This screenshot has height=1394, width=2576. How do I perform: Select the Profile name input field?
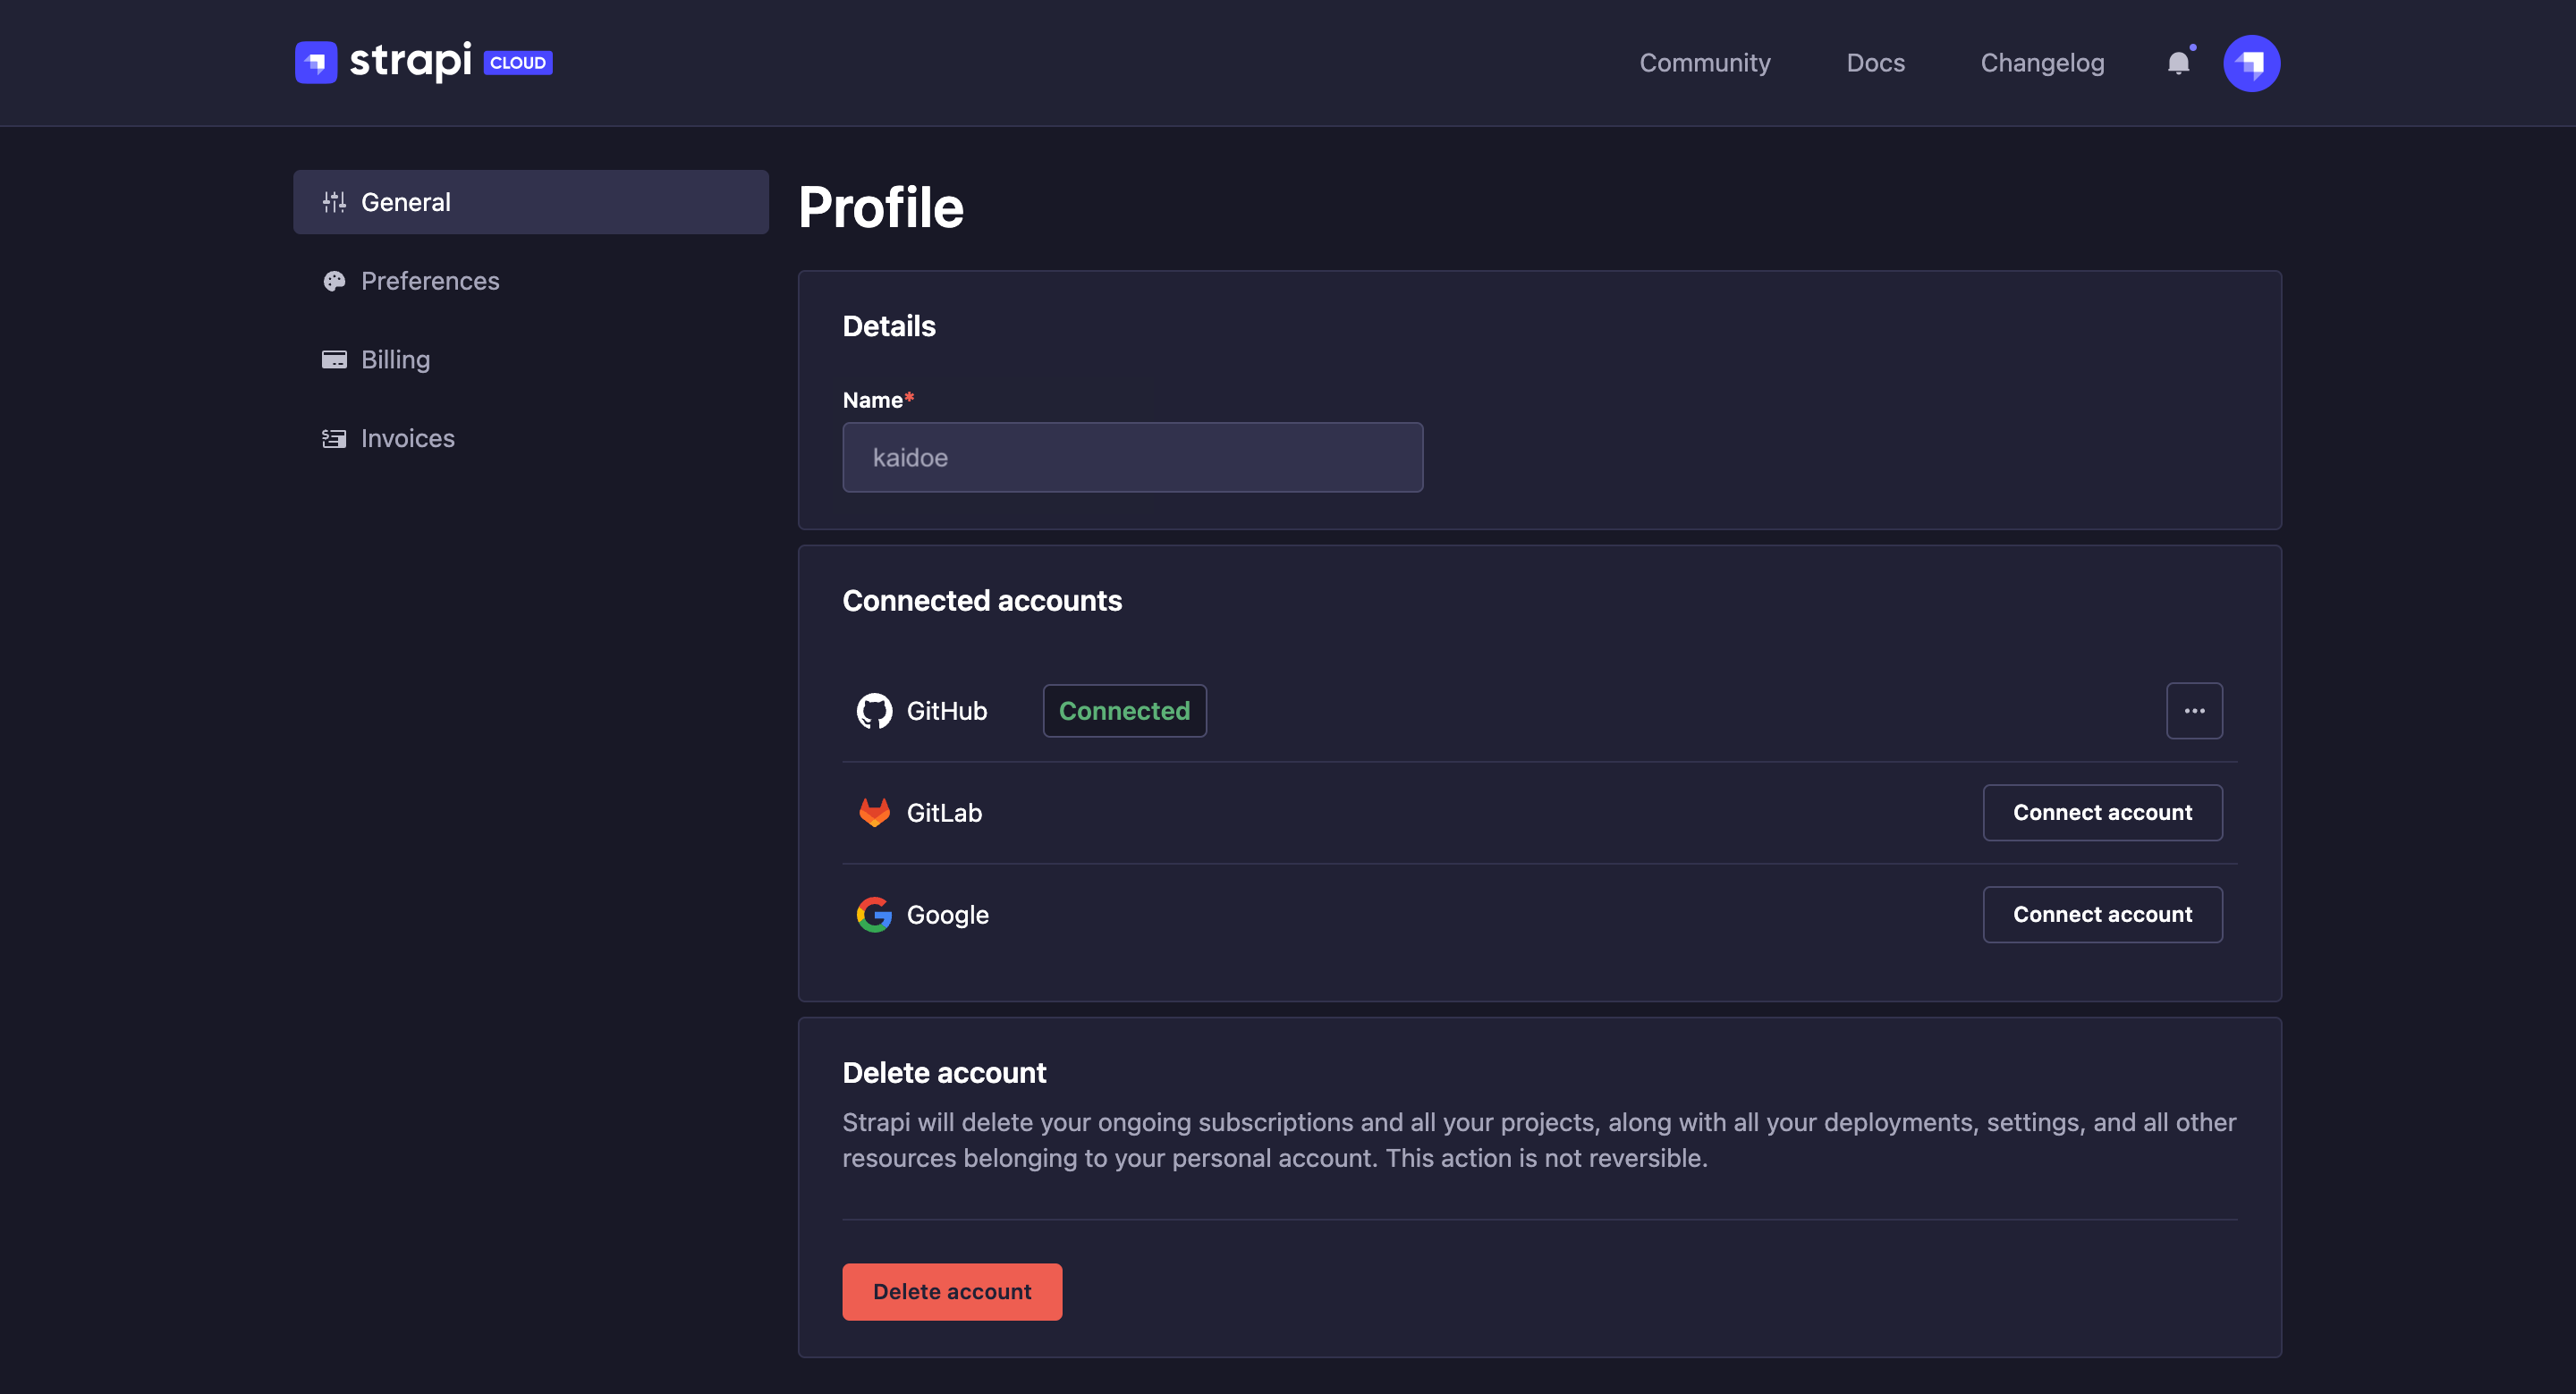pos(1133,457)
